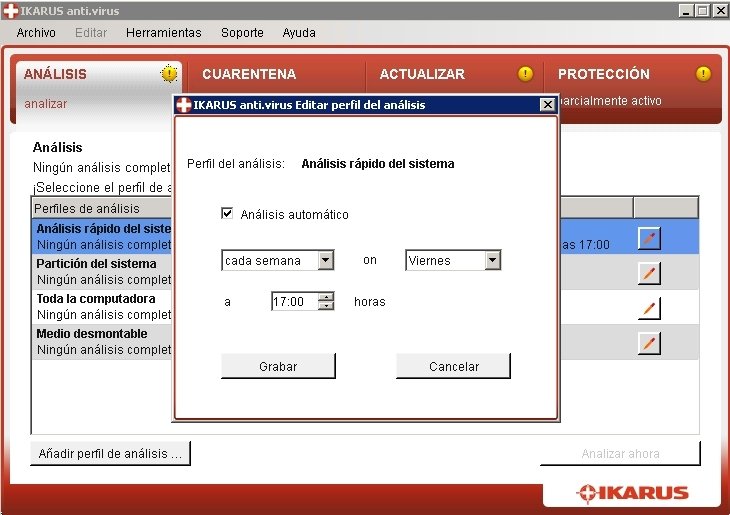Click the IKARUS logo at bottom right
730x515 pixels.
pos(632,493)
